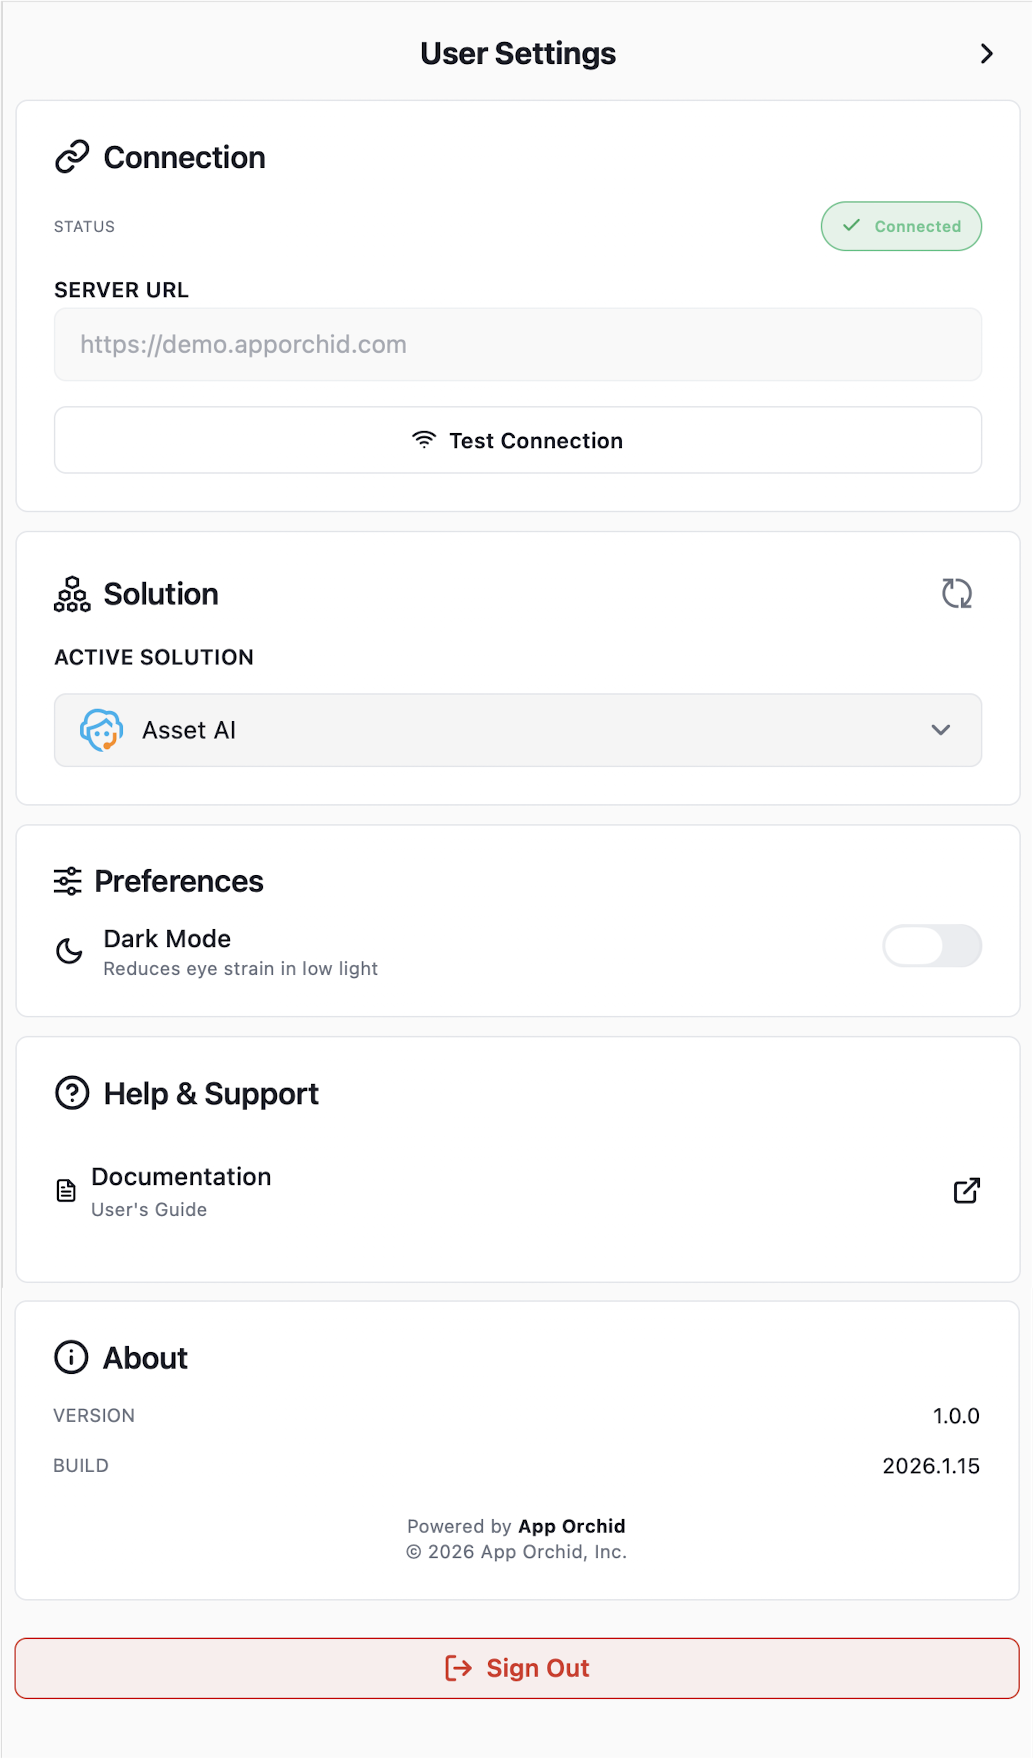Enable the Dark Mode toggle
Screen dimensions: 1033x1759
[x=931, y=946]
